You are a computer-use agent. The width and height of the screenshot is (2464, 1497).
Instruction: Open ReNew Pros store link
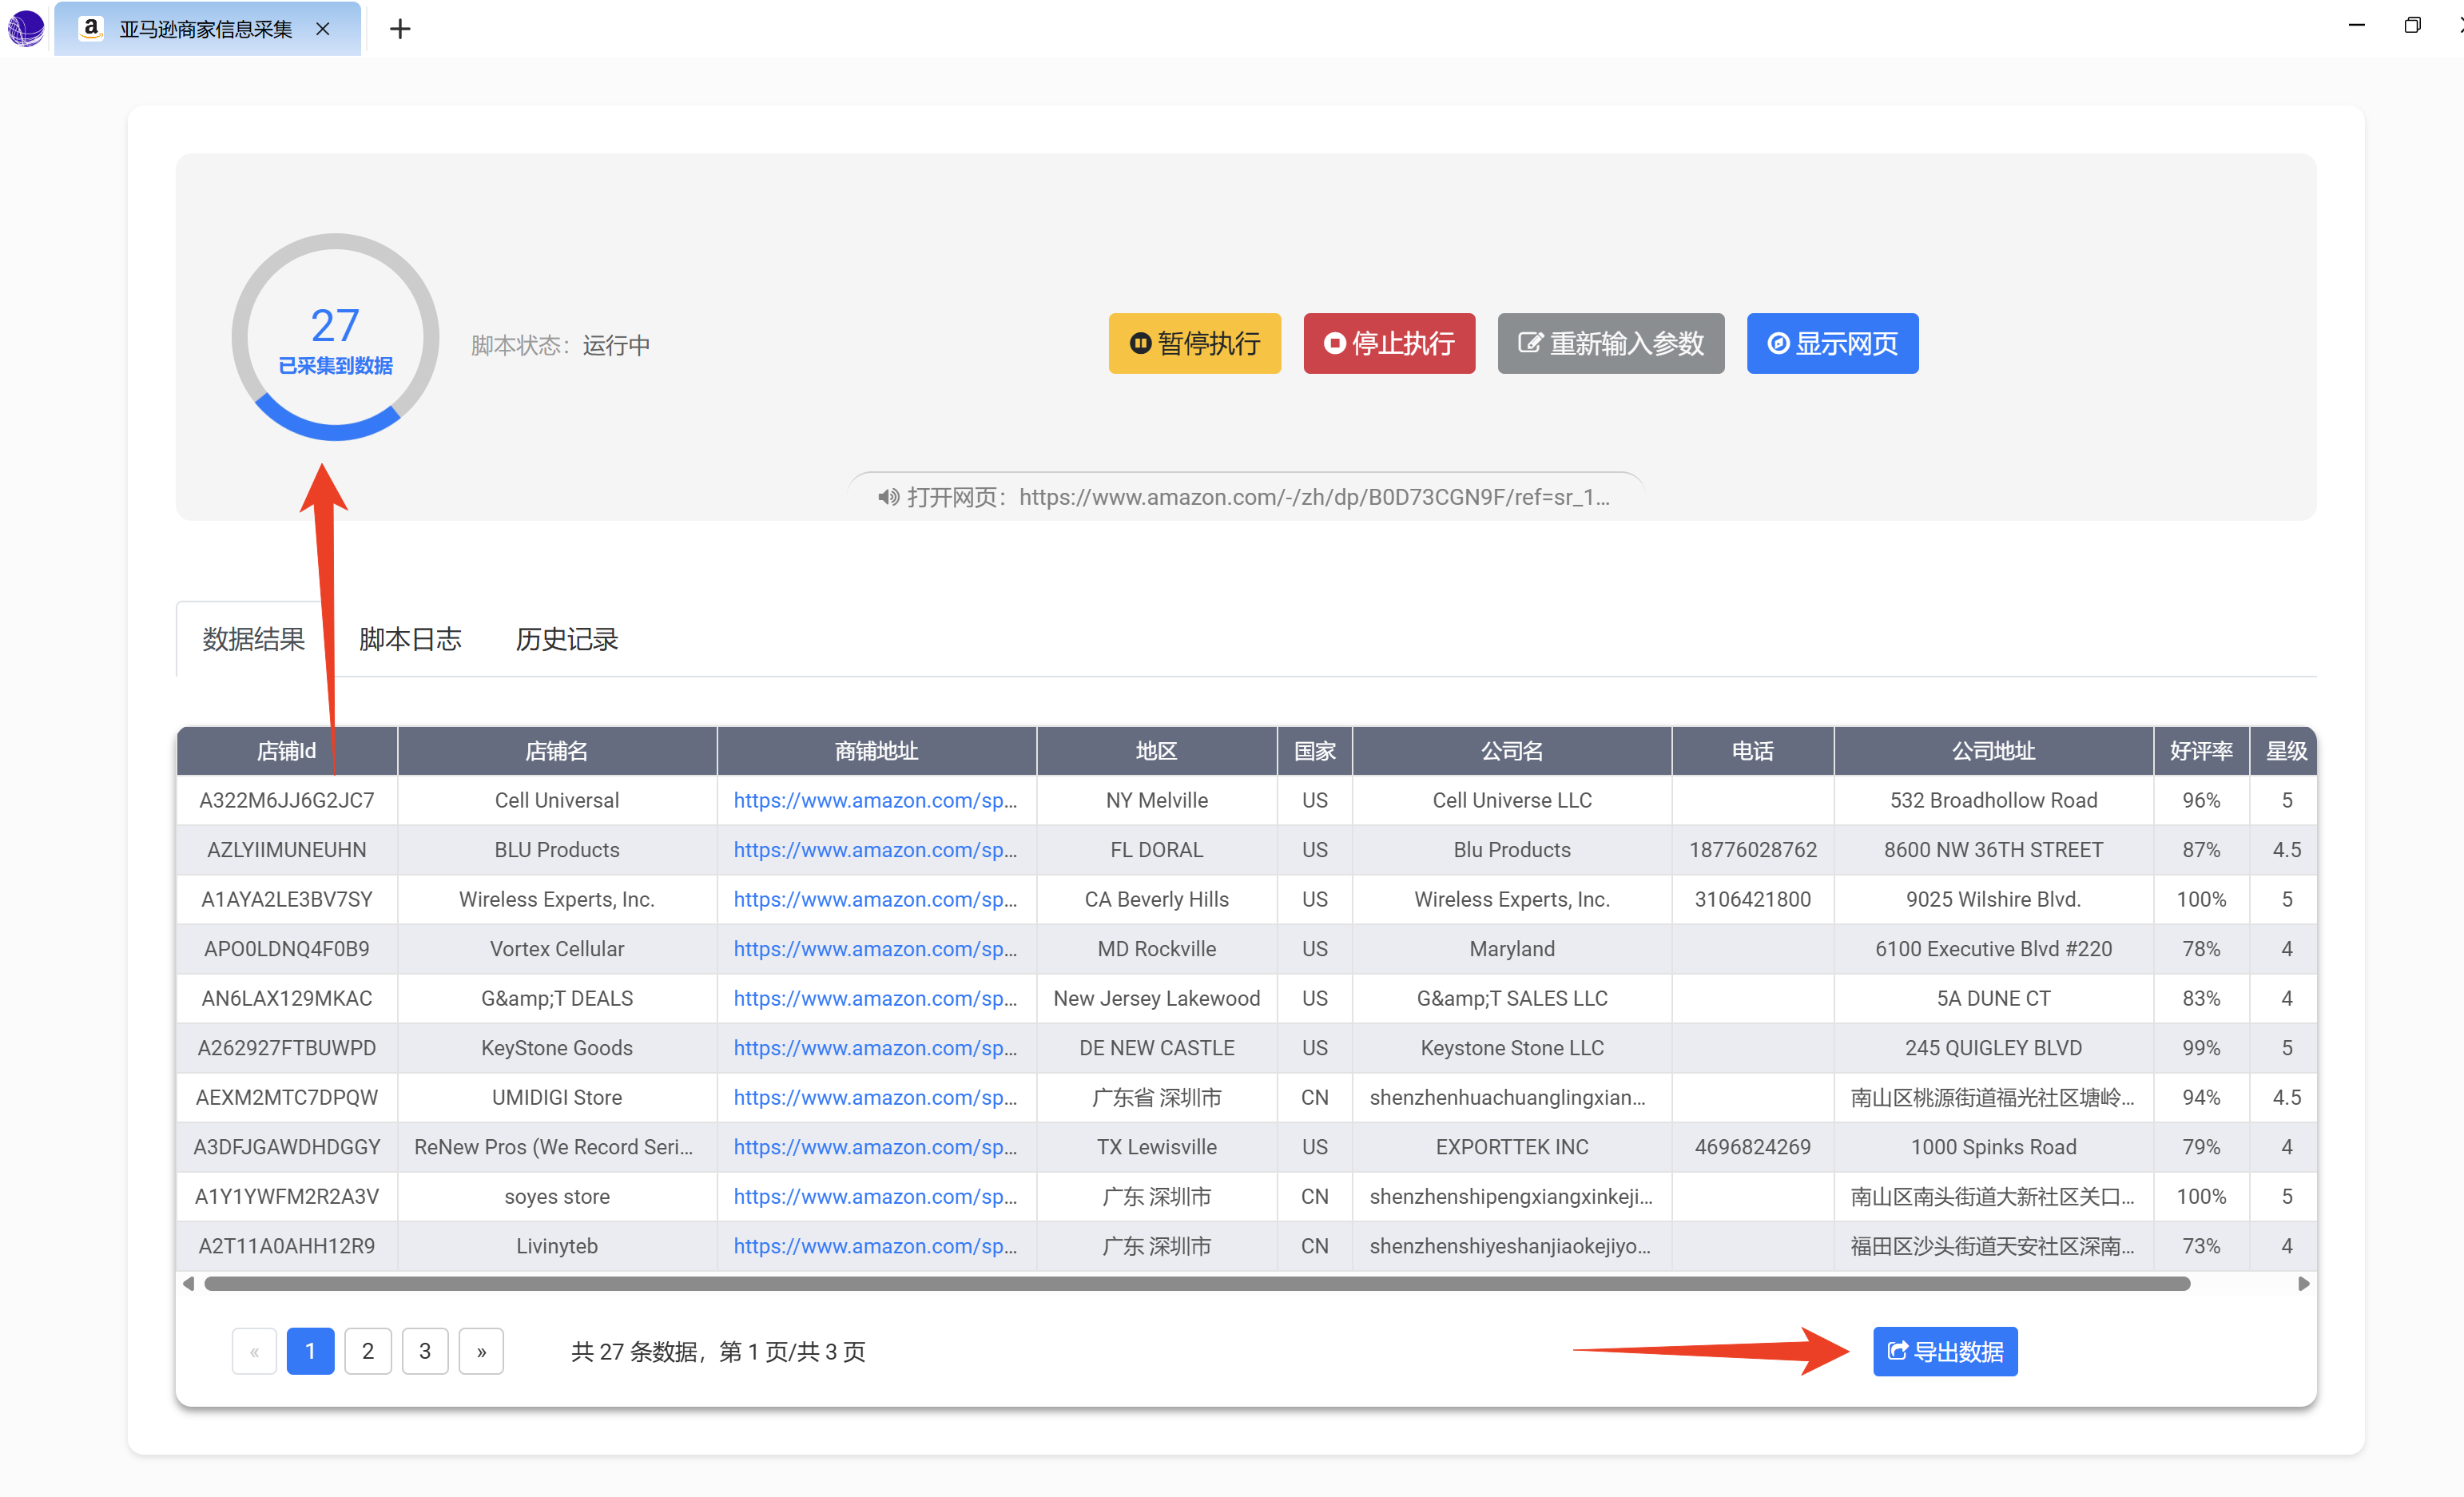point(875,1147)
